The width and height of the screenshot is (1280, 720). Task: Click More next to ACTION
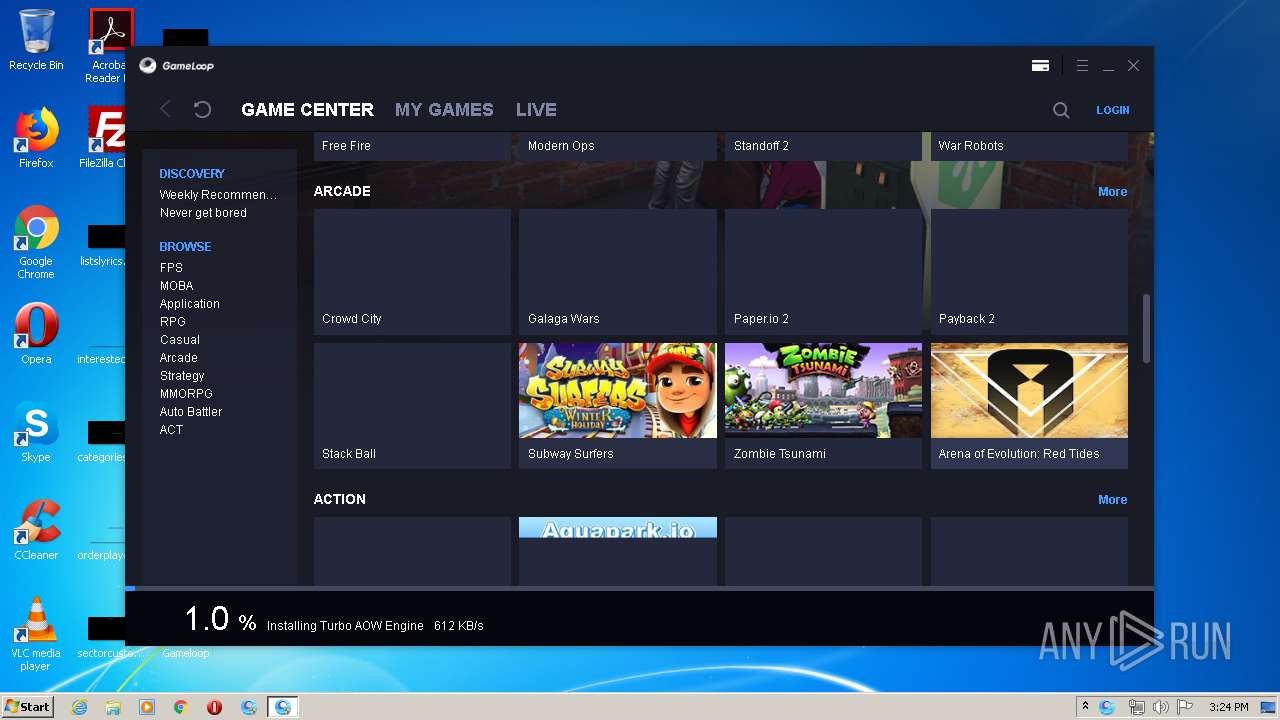(x=1112, y=500)
